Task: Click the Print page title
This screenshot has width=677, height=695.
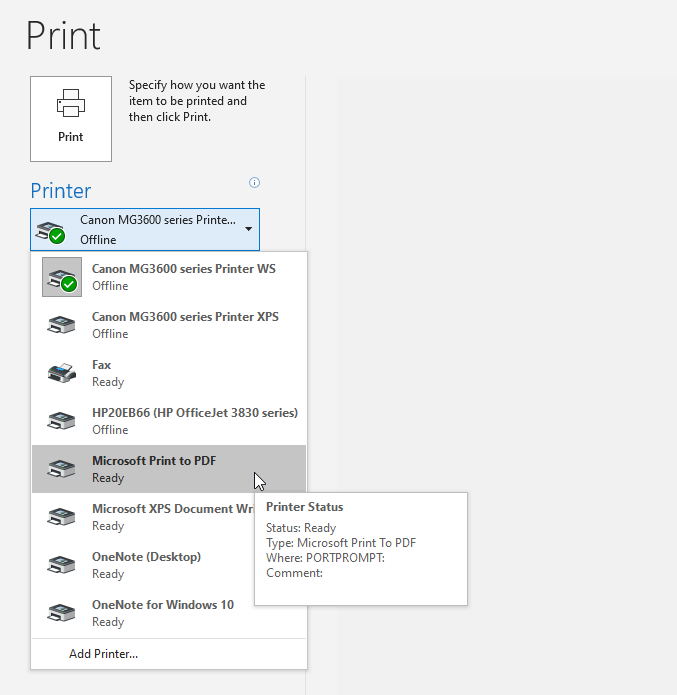Action: point(63,36)
